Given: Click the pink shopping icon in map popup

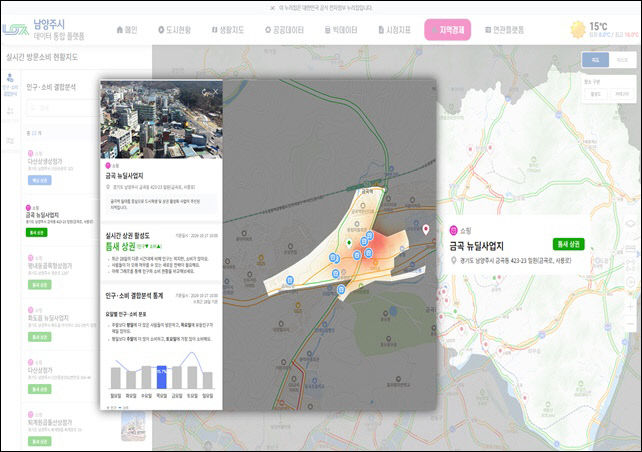Looking at the screenshot, I should pos(453,231).
